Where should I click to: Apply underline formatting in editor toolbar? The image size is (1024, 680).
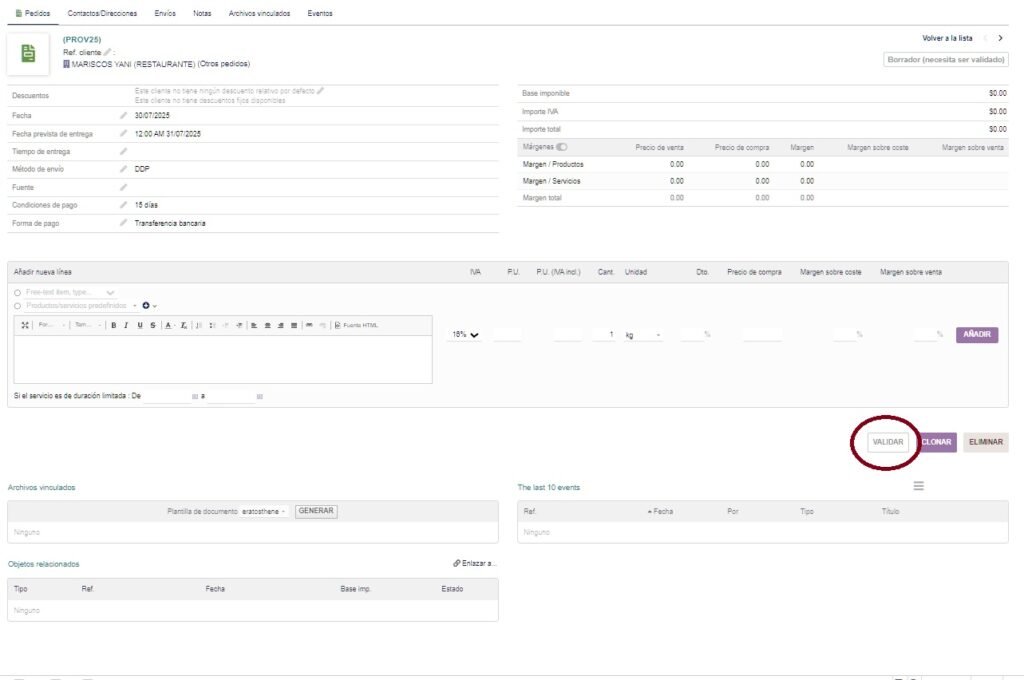point(137,325)
